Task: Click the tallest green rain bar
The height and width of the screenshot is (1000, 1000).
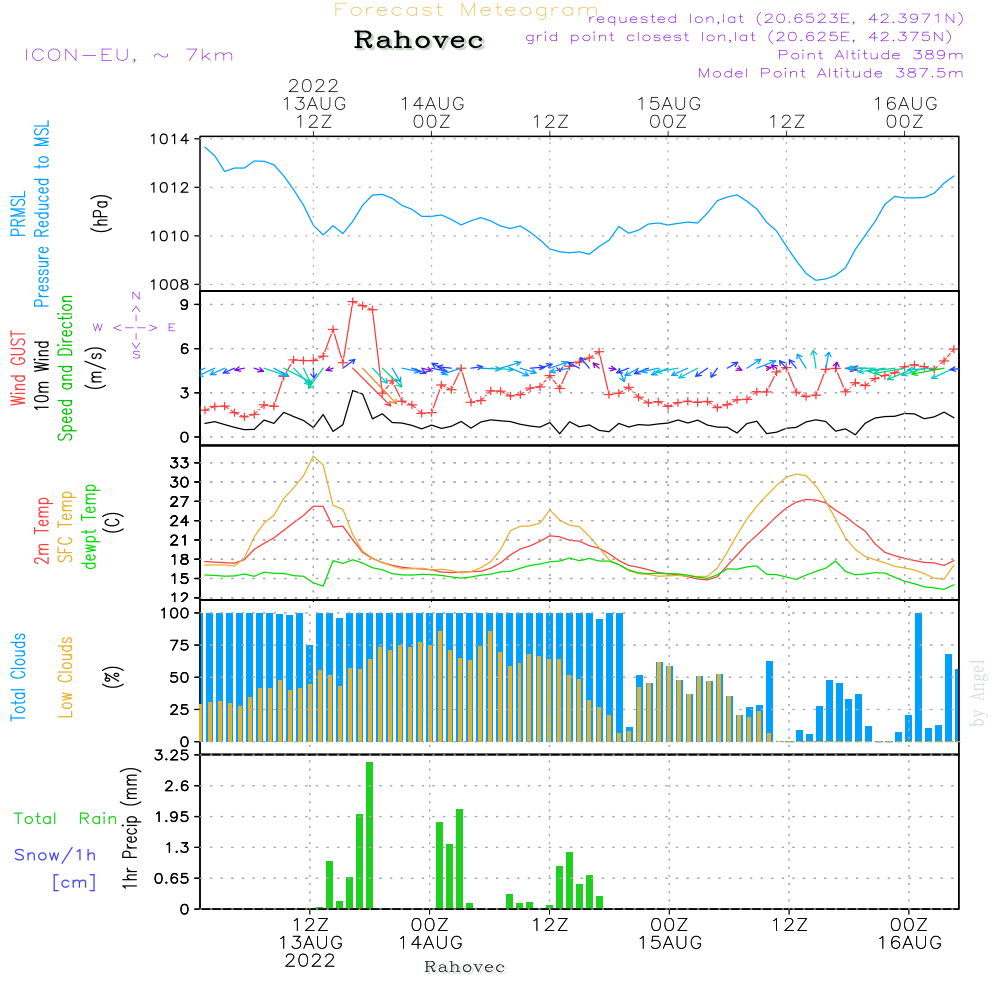Action: click(369, 835)
